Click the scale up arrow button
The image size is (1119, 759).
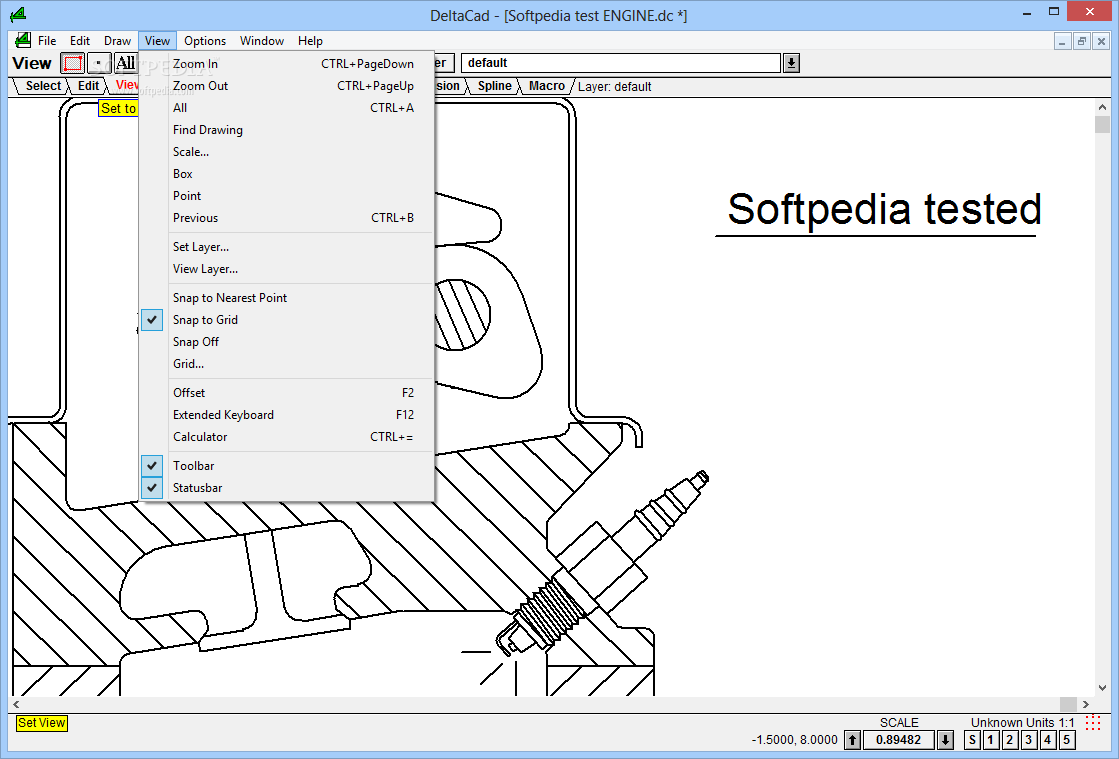click(852, 740)
